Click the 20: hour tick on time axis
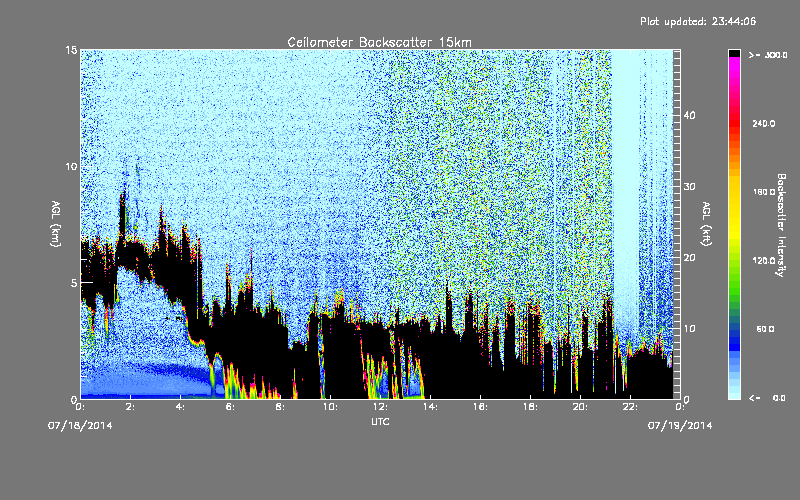The width and height of the screenshot is (800, 500). pyautogui.click(x=580, y=407)
